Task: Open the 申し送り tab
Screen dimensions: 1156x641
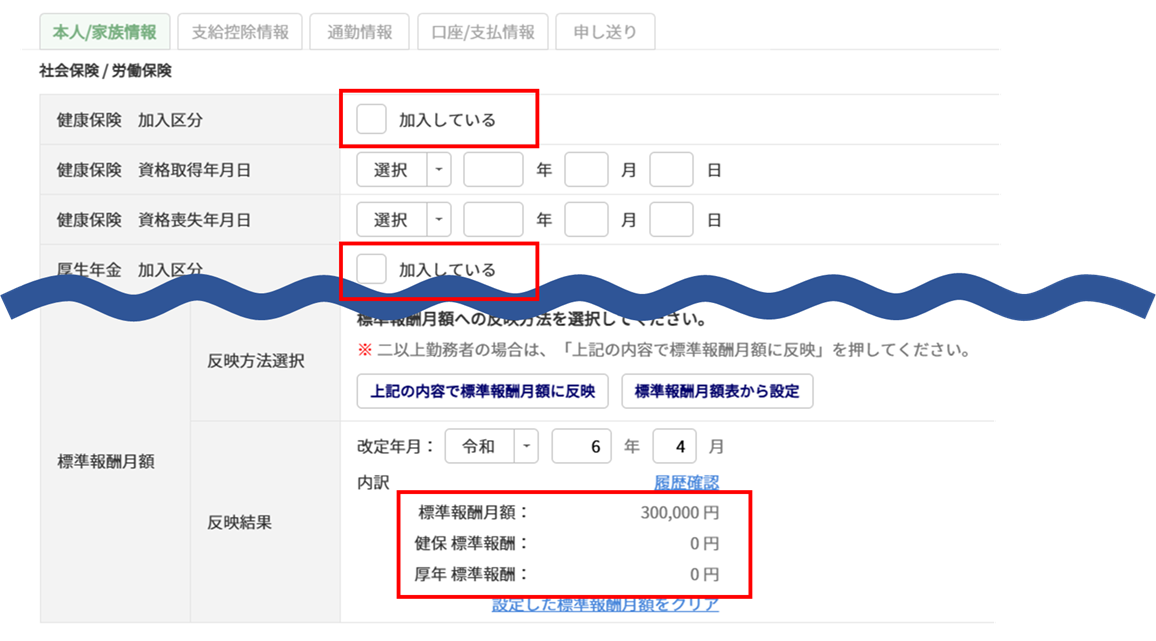Action: pyautogui.click(x=605, y=32)
